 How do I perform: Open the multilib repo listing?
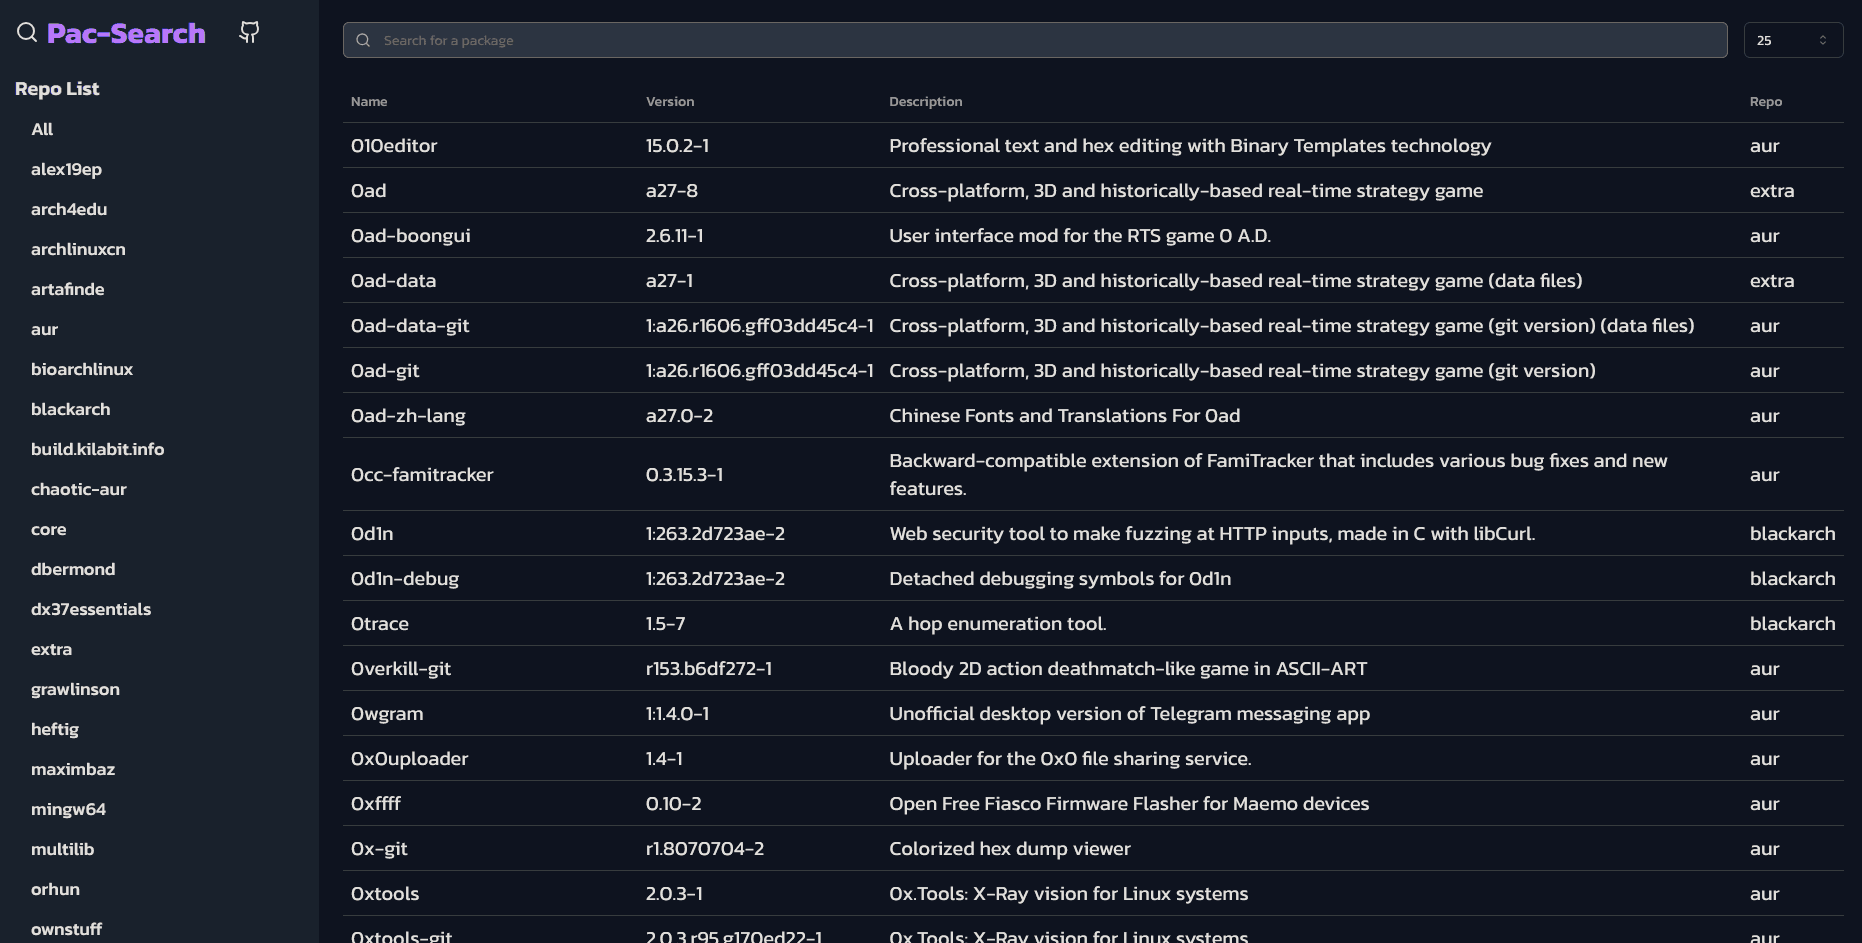pos(63,849)
